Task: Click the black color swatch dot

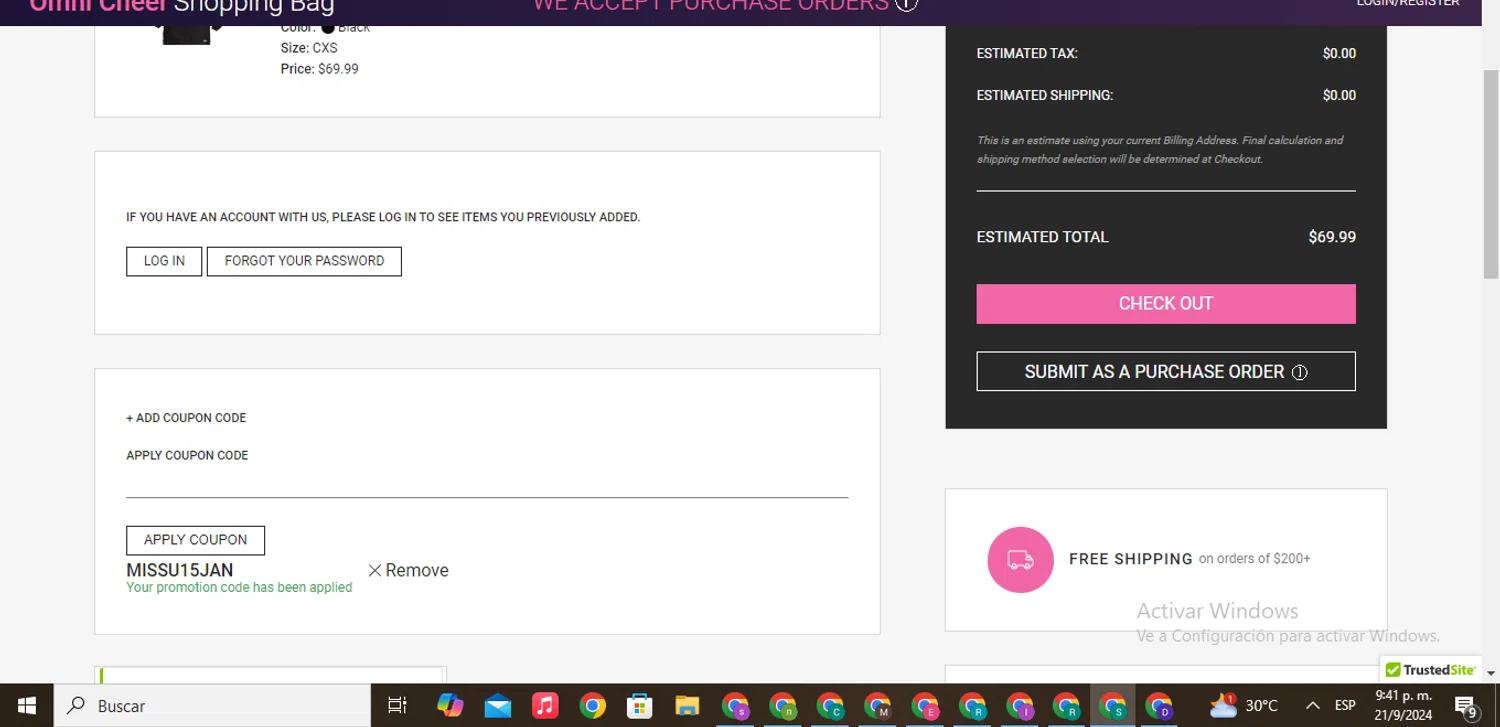Action: [328, 27]
